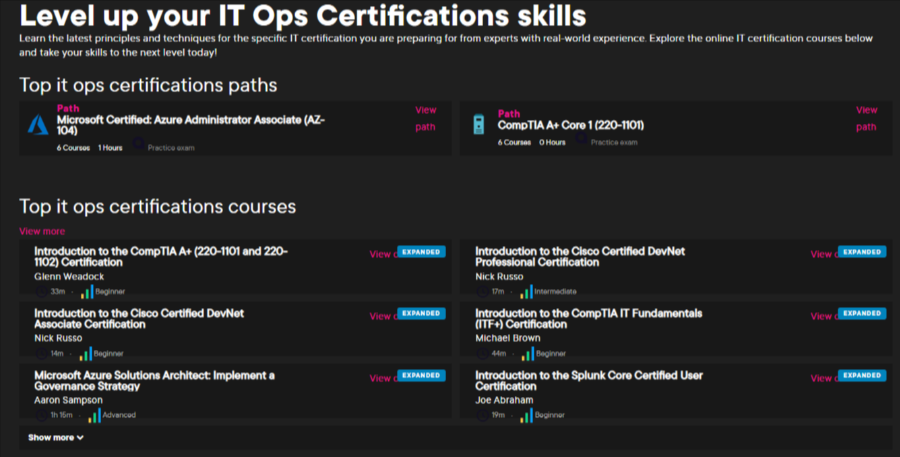This screenshot has height=457, width=900.
Task: Click level bars icon on CompTIA ITF+ course
Action: pos(527,354)
